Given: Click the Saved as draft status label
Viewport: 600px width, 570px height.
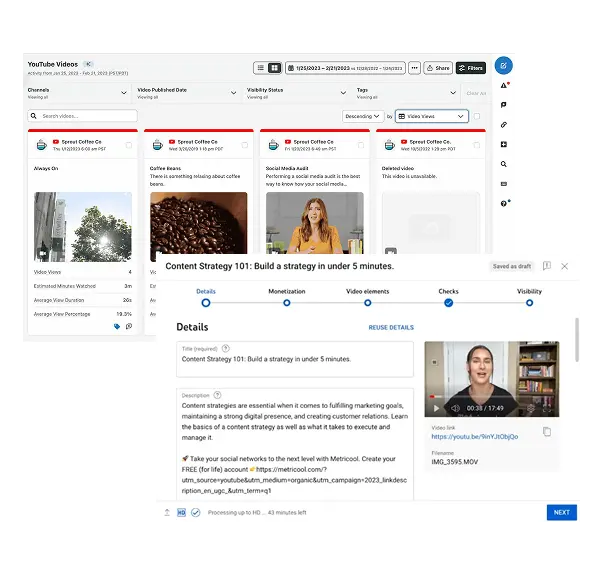Looking at the screenshot, I should pos(512,266).
